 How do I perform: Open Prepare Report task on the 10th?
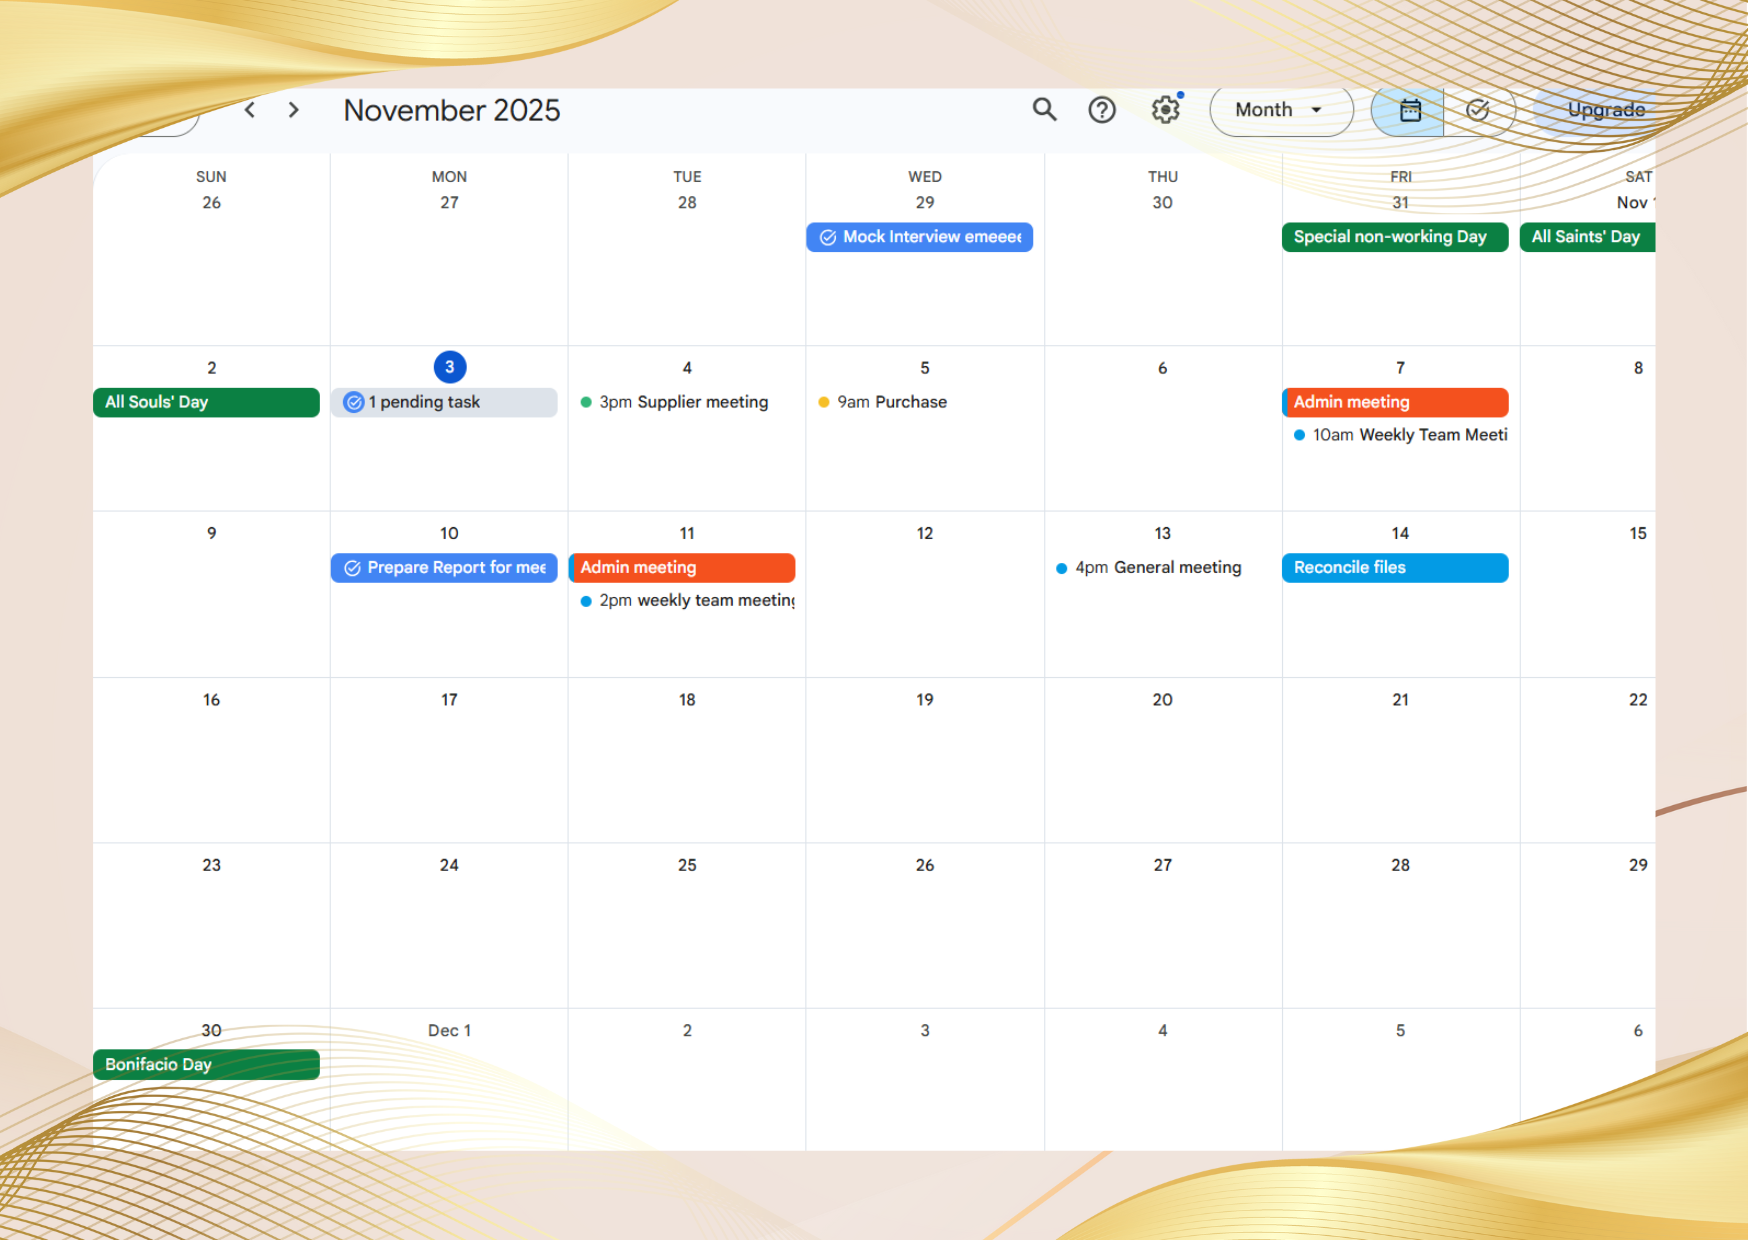[444, 568]
